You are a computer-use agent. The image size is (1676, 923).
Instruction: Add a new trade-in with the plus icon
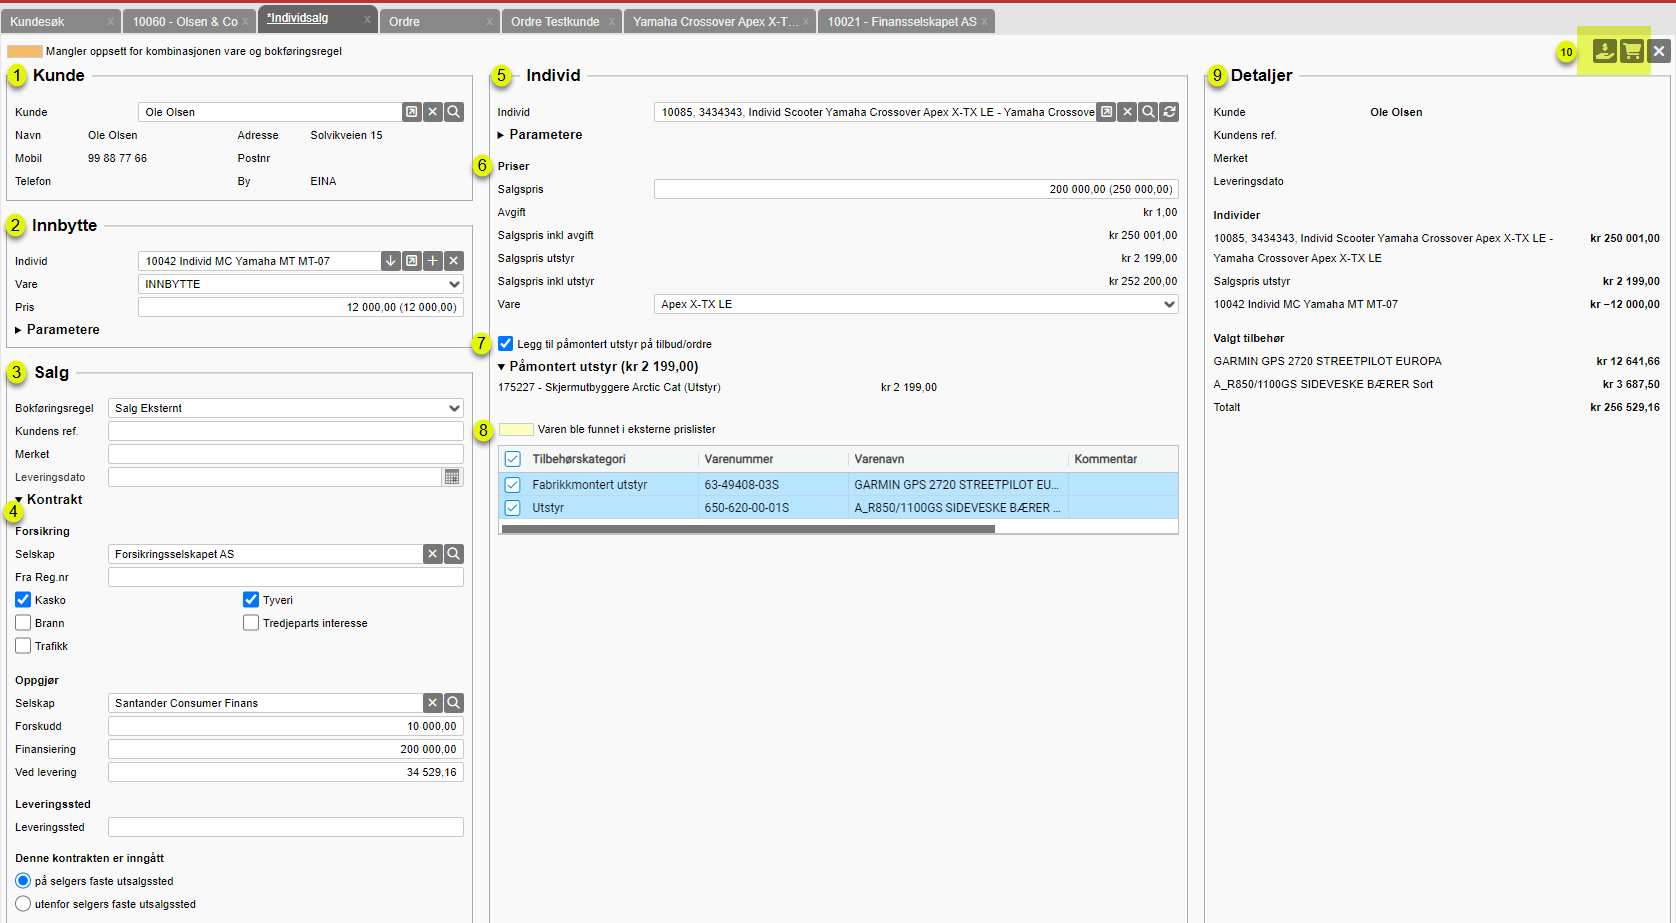(x=433, y=261)
